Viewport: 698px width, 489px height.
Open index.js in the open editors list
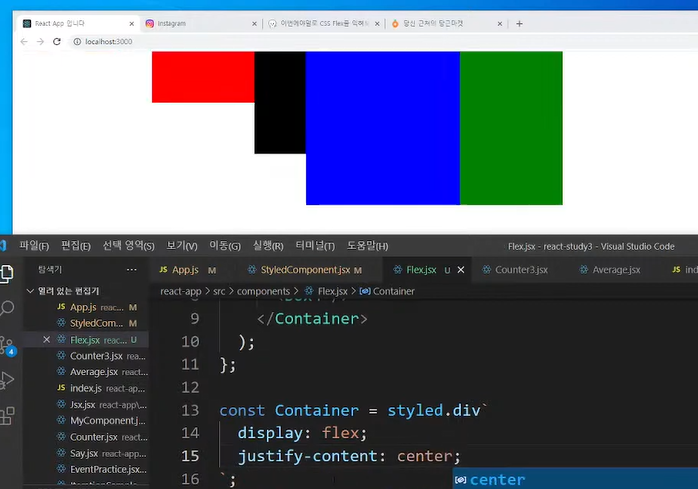click(86, 388)
